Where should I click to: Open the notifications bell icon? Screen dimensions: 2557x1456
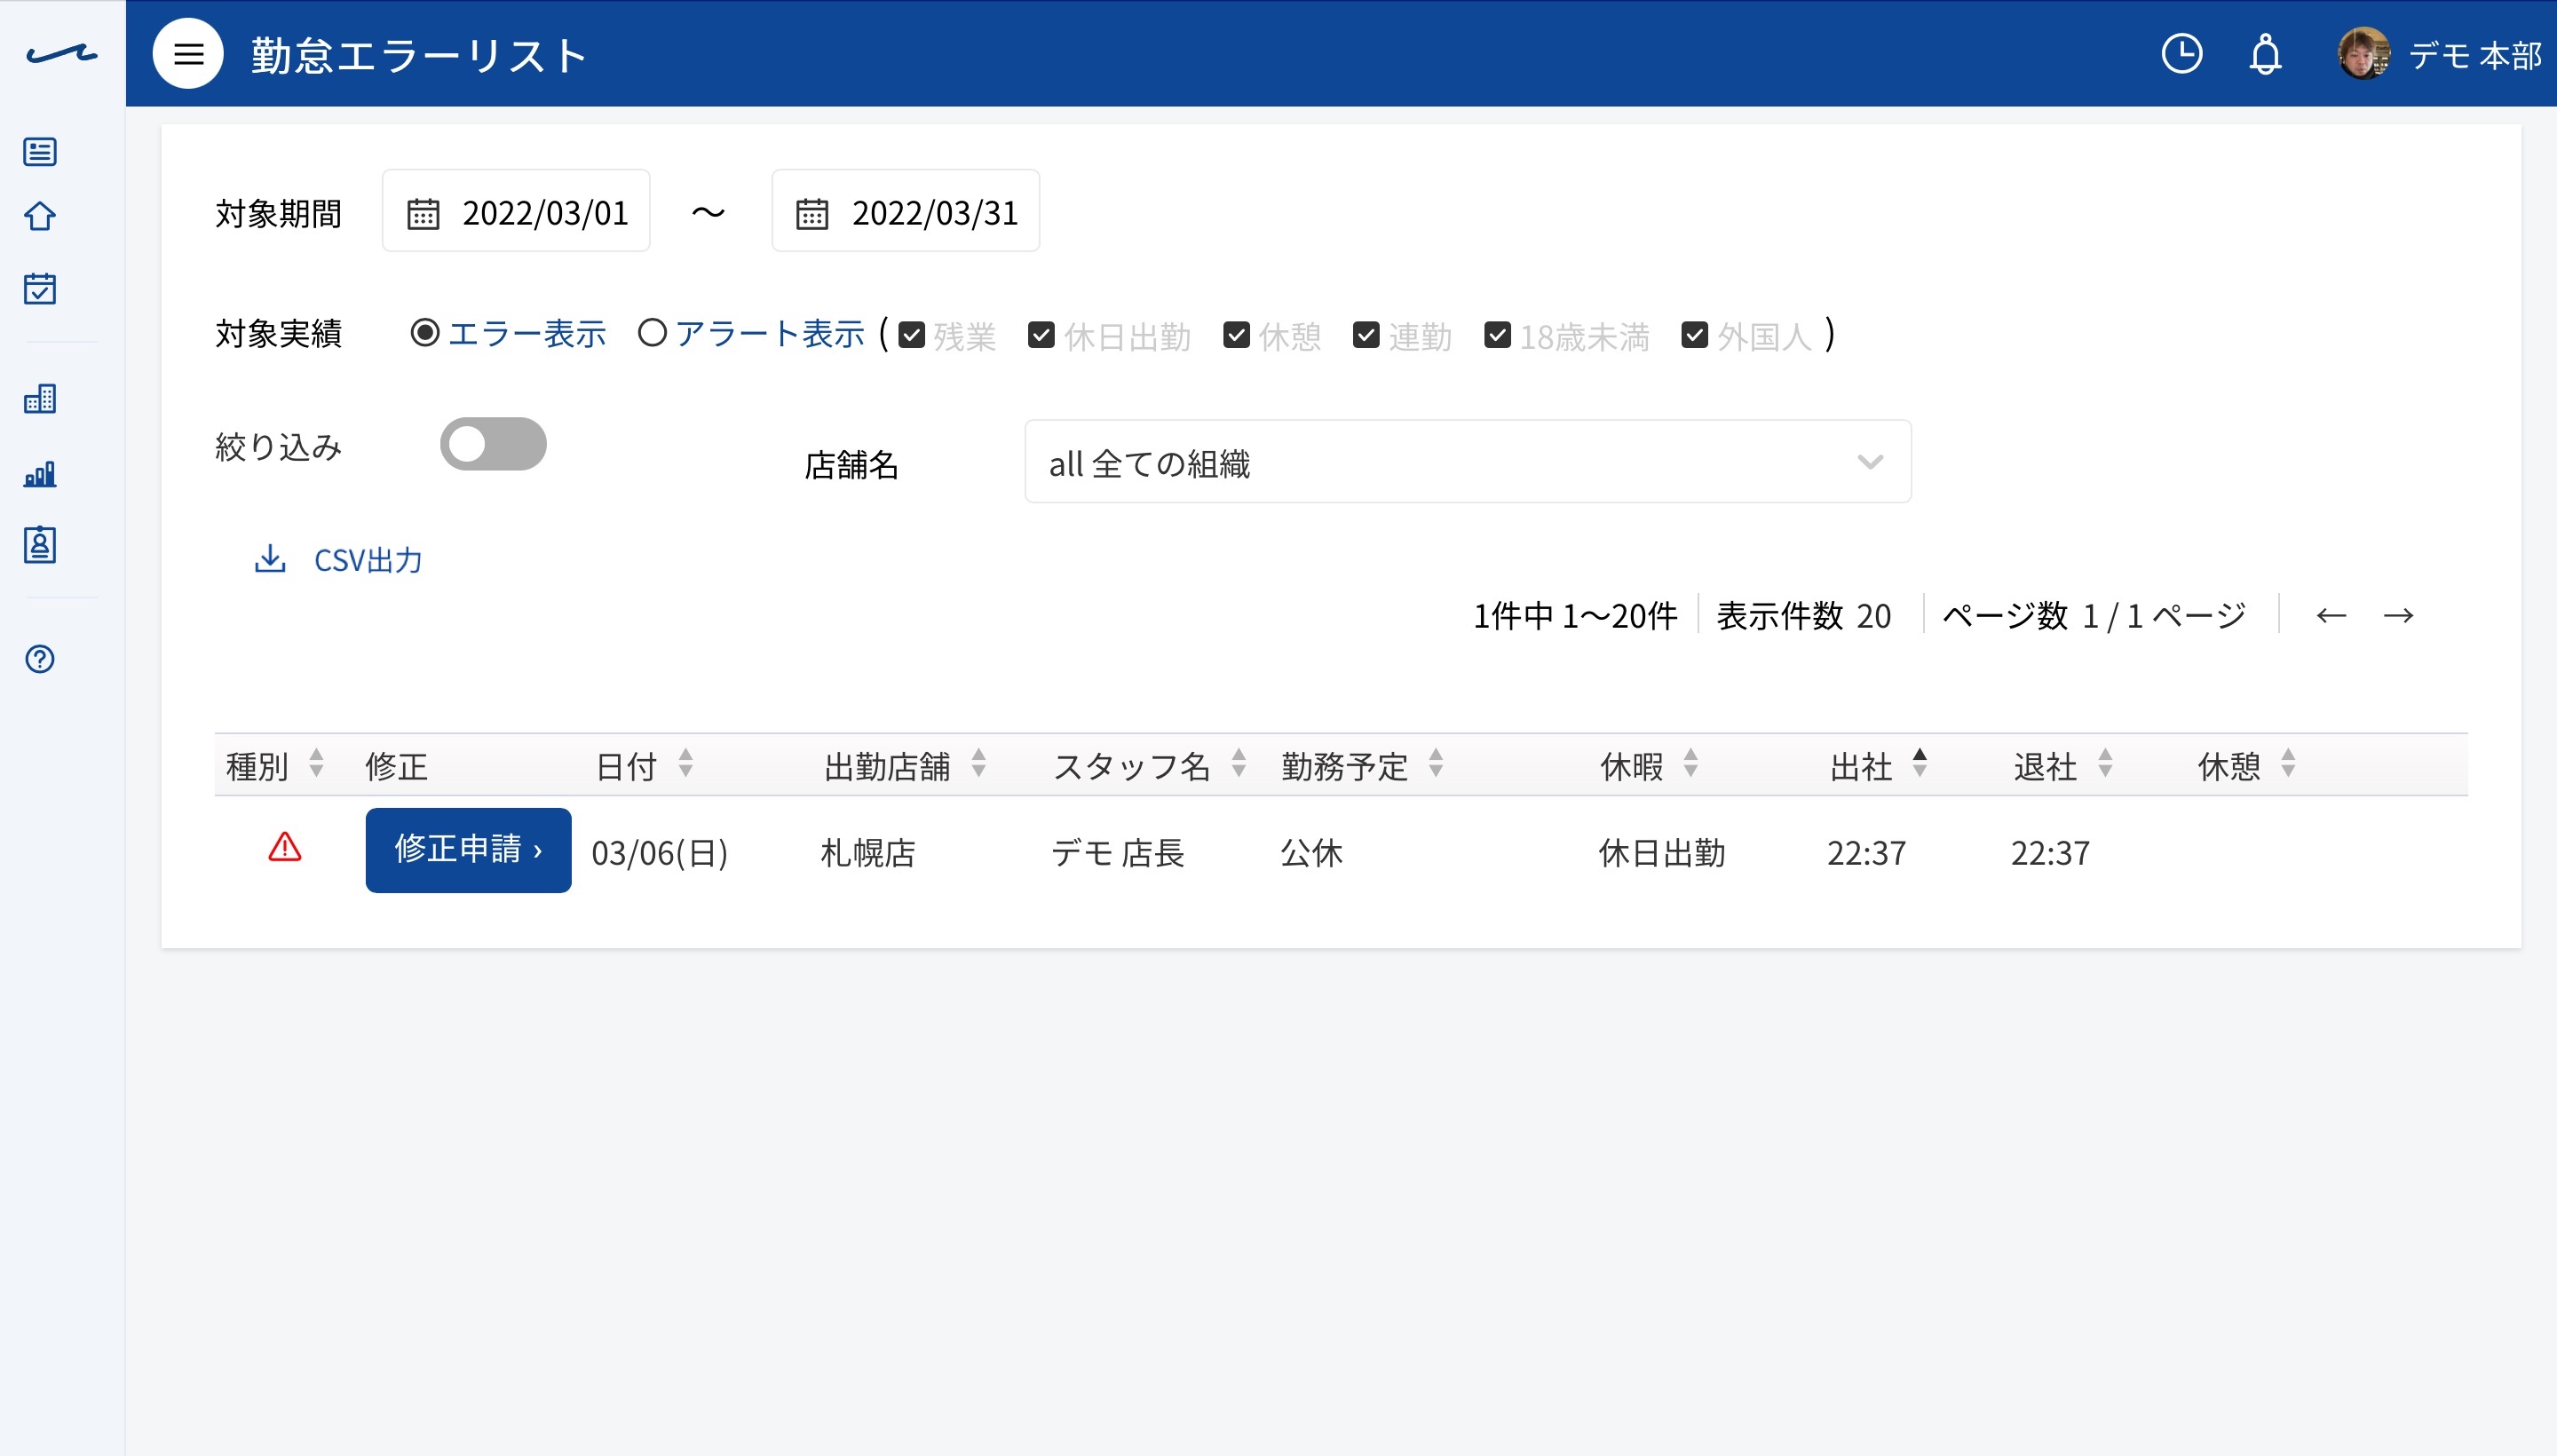[2265, 54]
